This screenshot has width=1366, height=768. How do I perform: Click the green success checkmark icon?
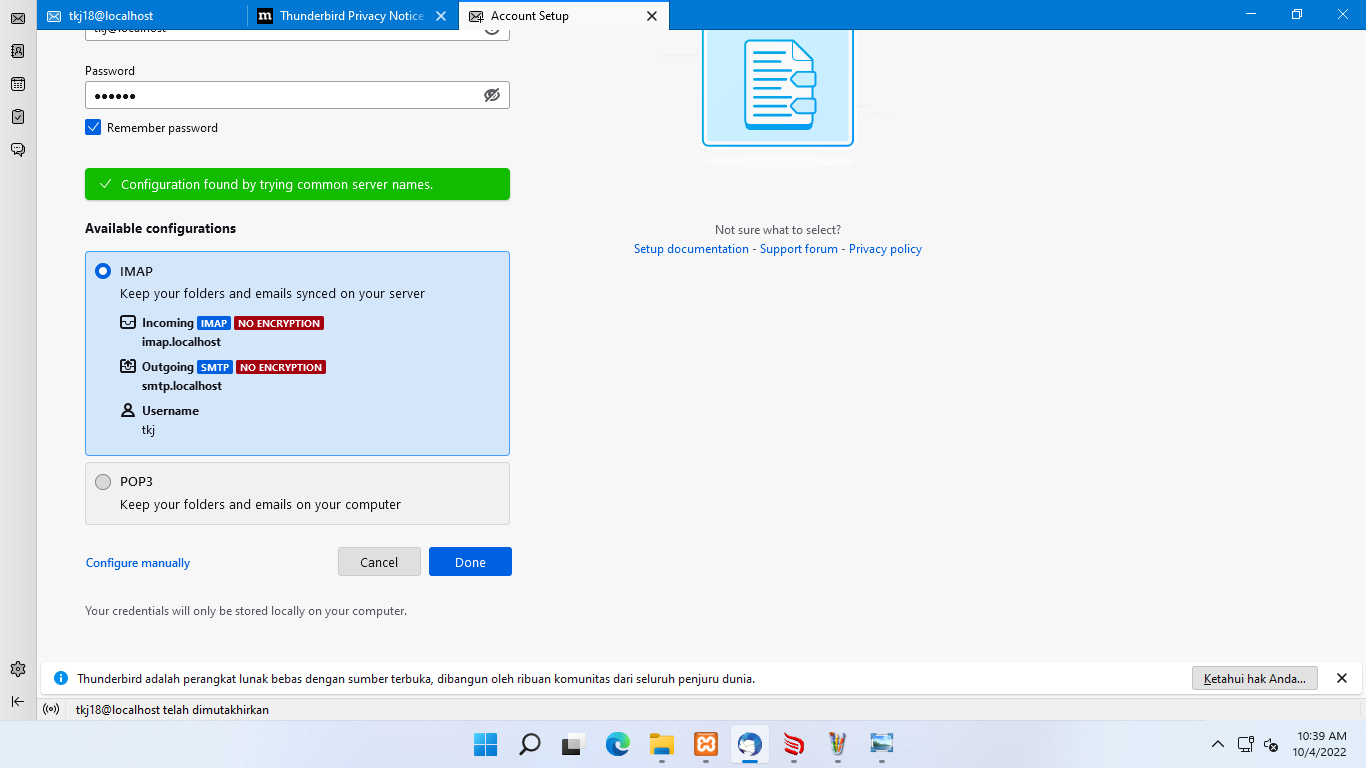[x=104, y=184]
